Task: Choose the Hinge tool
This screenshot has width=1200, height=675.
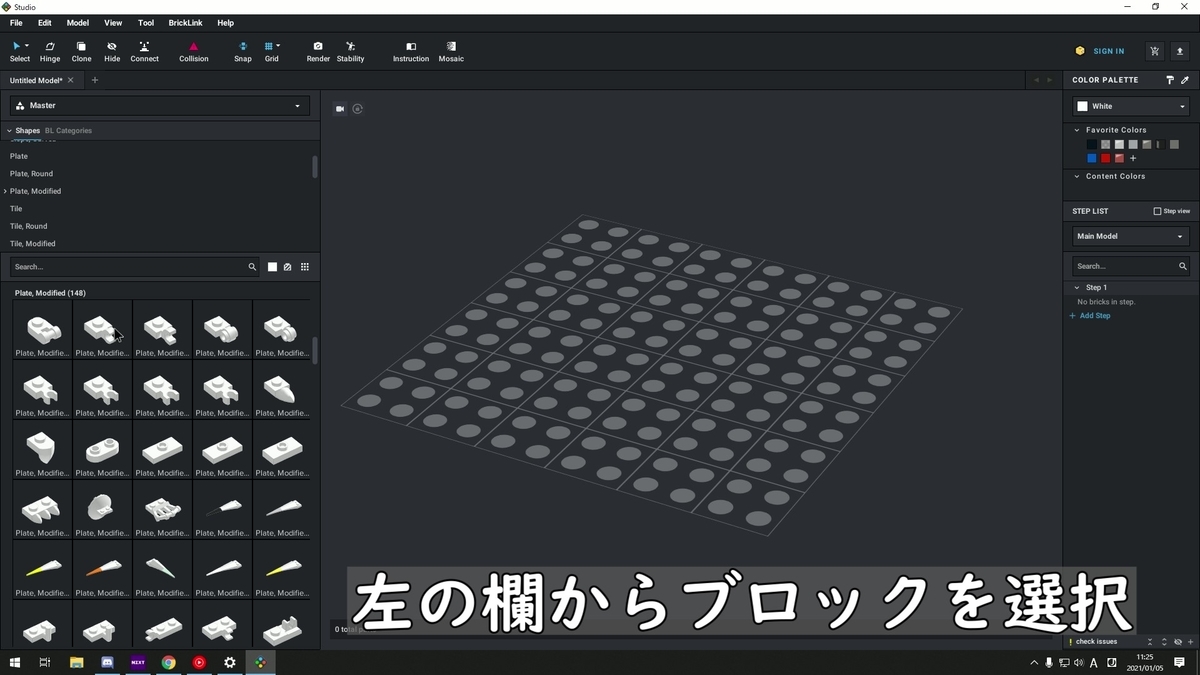Action: 49,51
